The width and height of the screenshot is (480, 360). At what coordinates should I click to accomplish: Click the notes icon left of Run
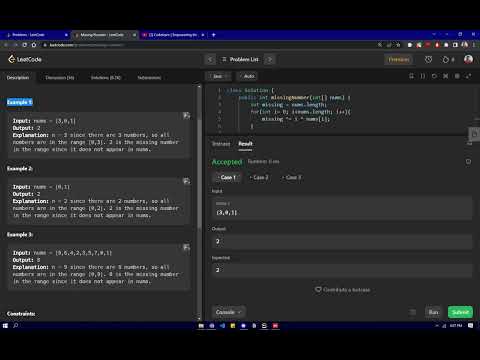(x=412, y=312)
